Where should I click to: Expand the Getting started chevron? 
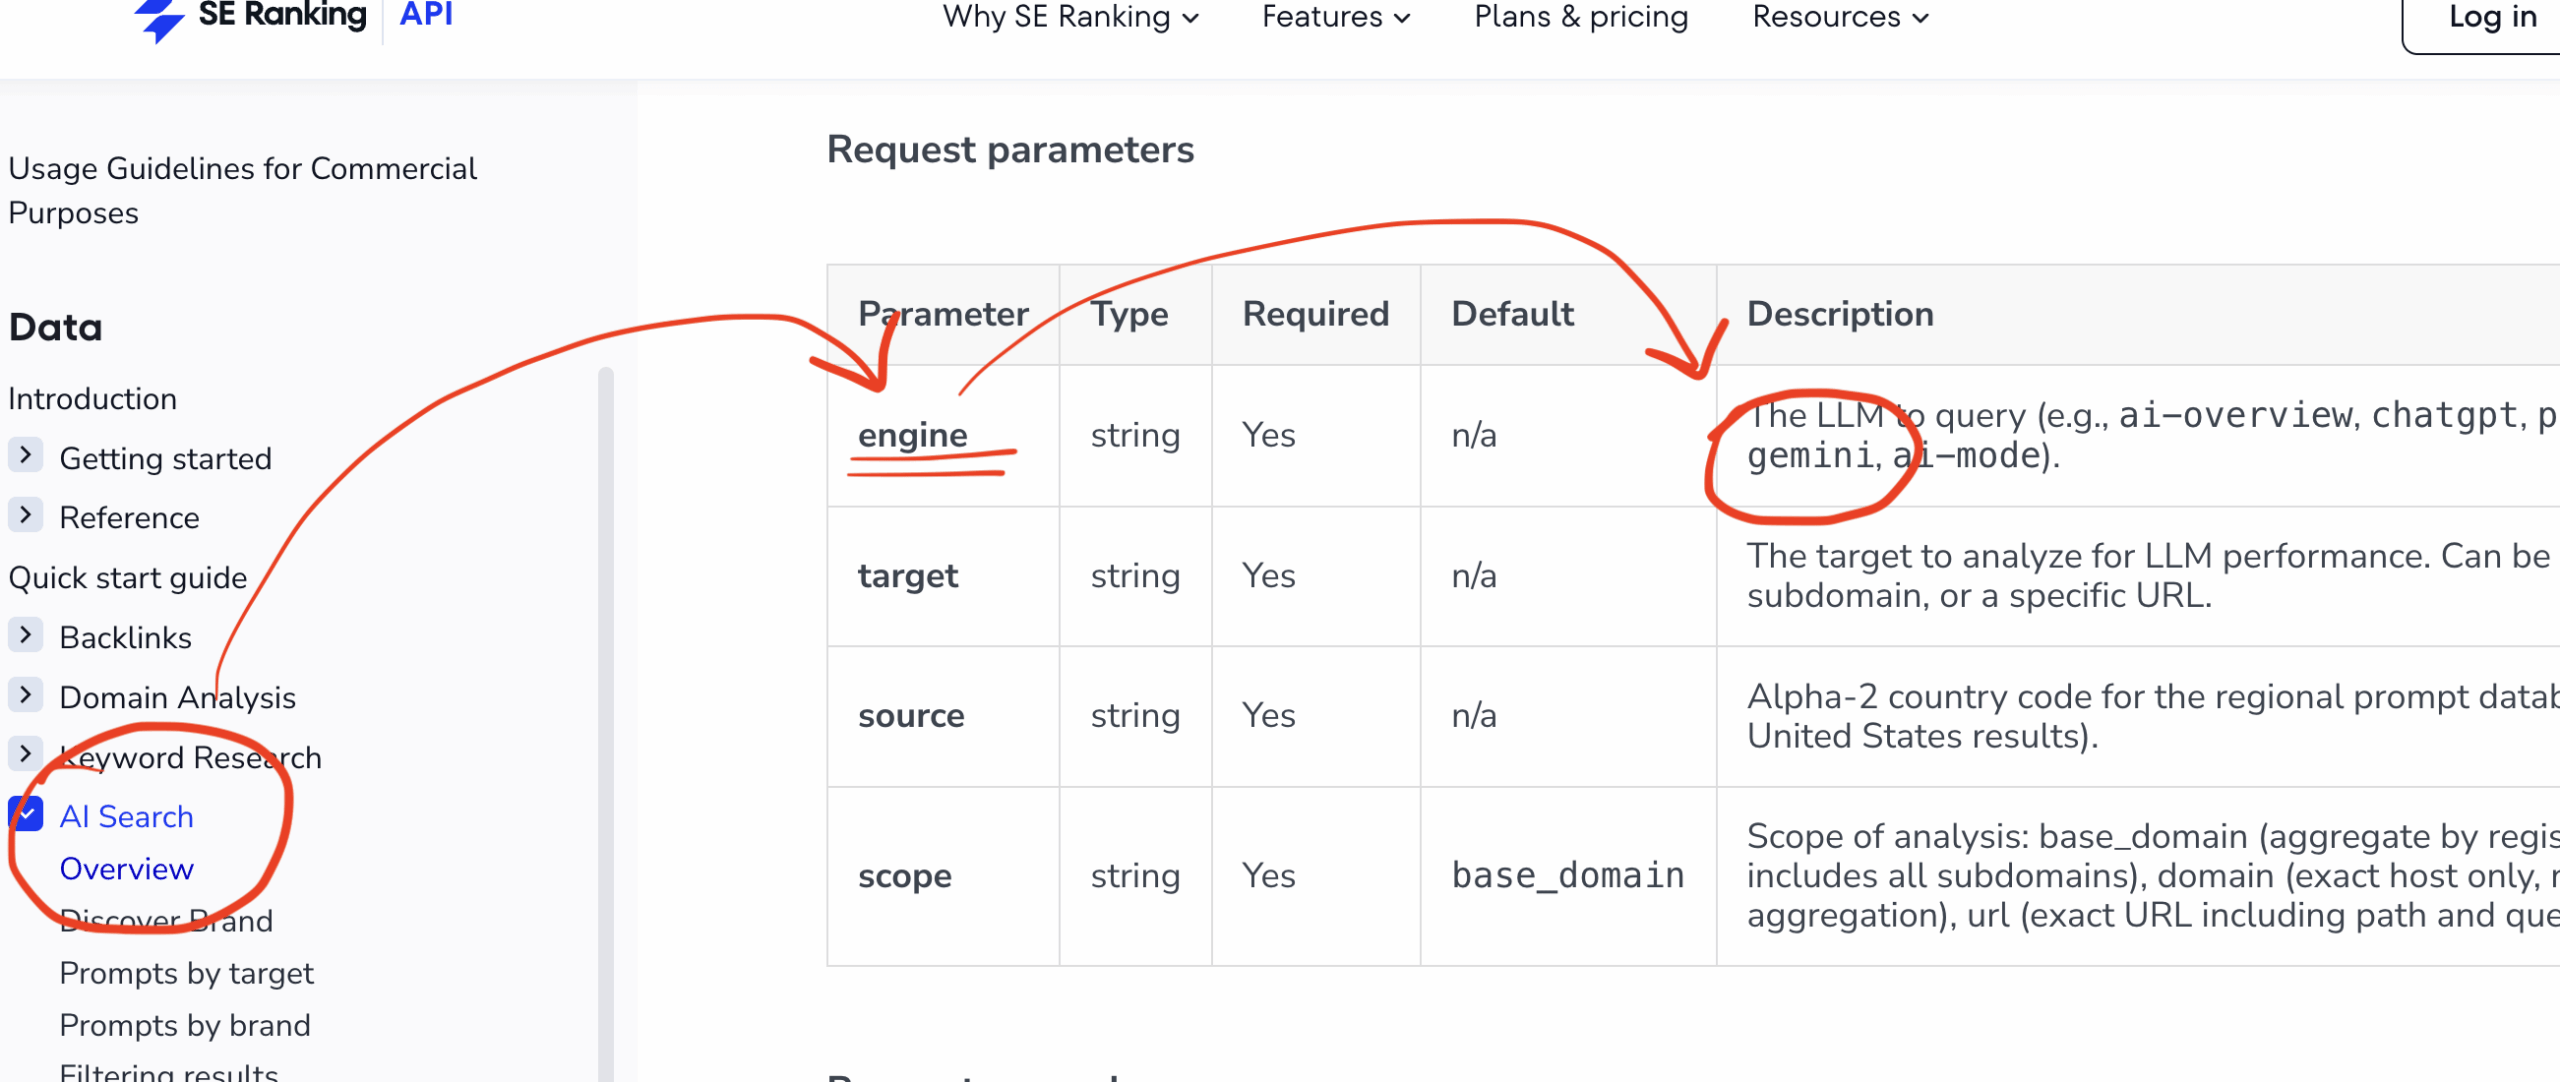pyautogui.click(x=26, y=456)
